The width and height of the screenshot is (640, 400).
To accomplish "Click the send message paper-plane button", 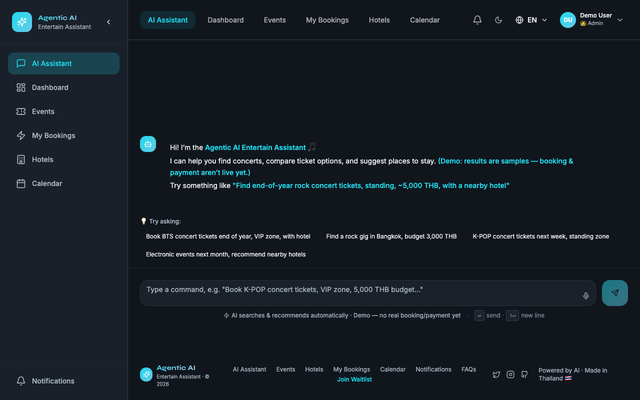I will (x=615, y=293).
